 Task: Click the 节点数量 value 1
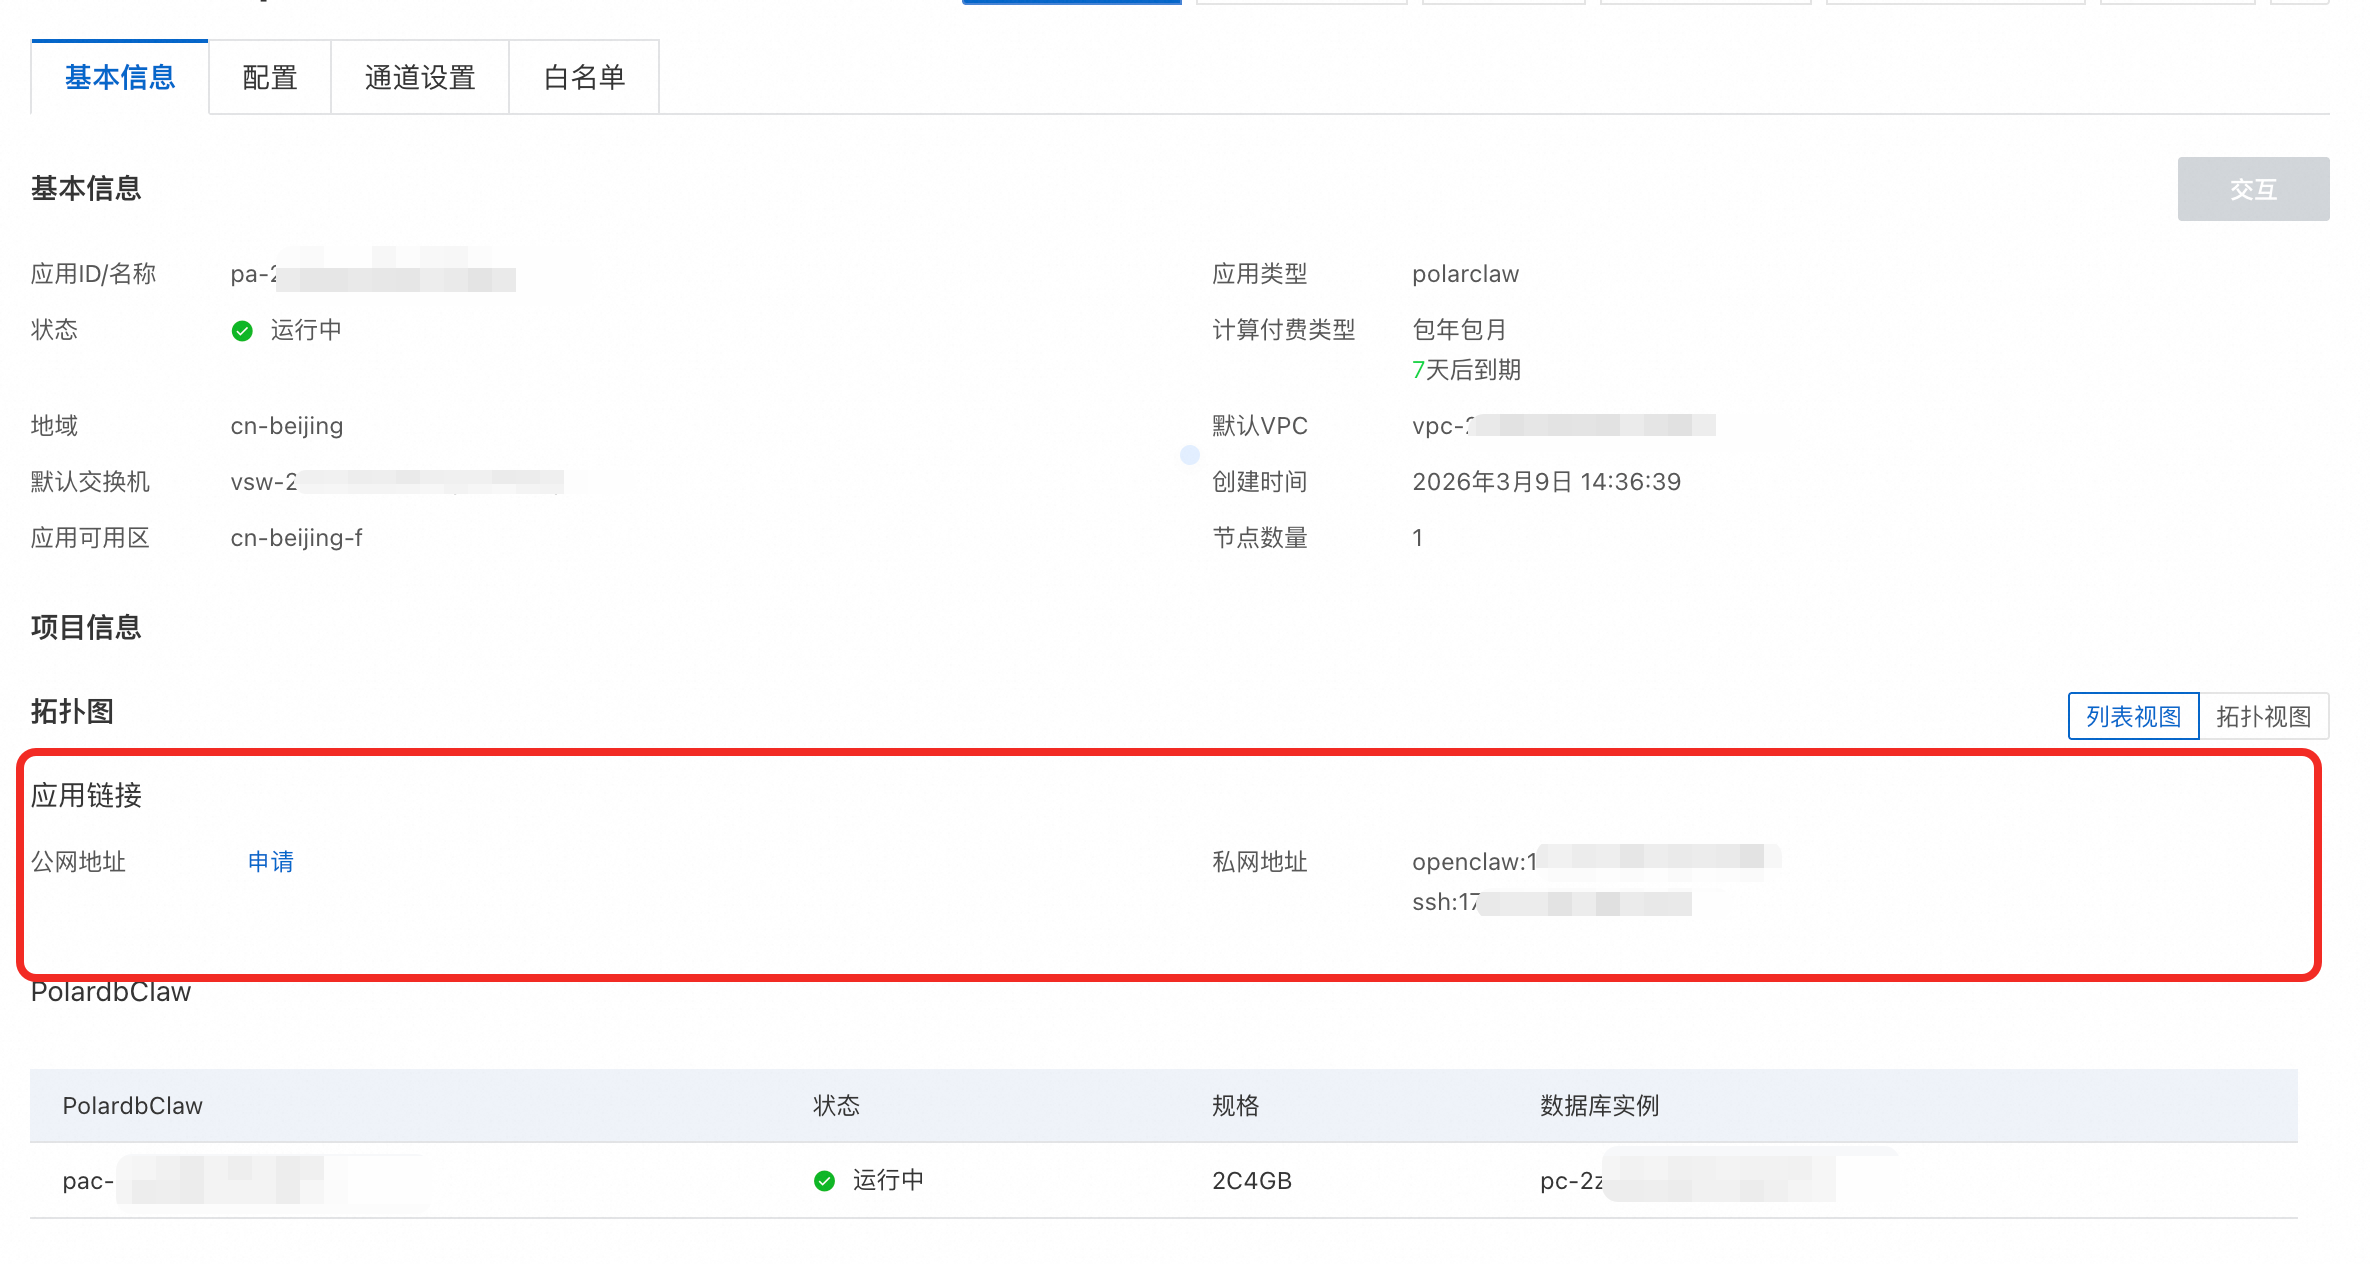1417,538
